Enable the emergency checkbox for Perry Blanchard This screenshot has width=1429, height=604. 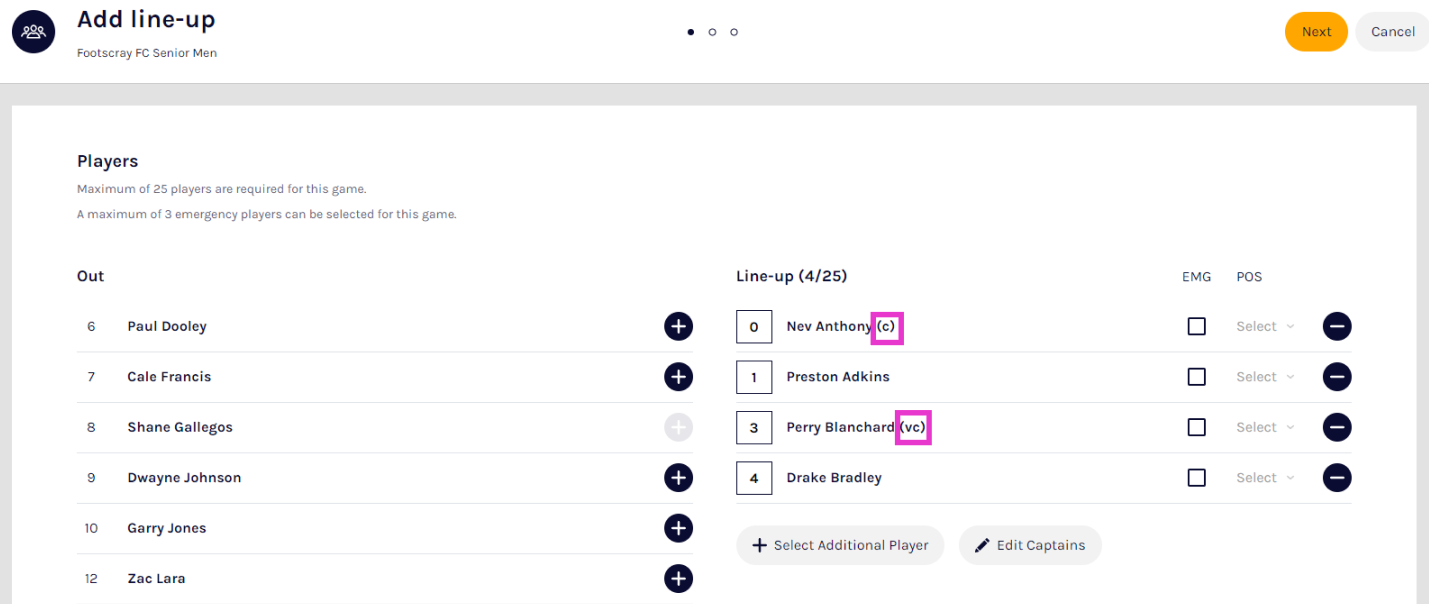(x=1196, y=427)
